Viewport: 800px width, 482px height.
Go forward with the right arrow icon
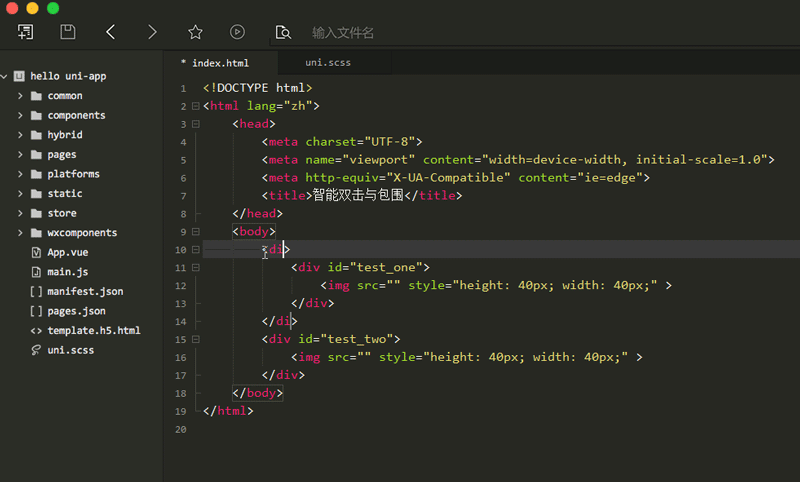(x=152, y=32)
